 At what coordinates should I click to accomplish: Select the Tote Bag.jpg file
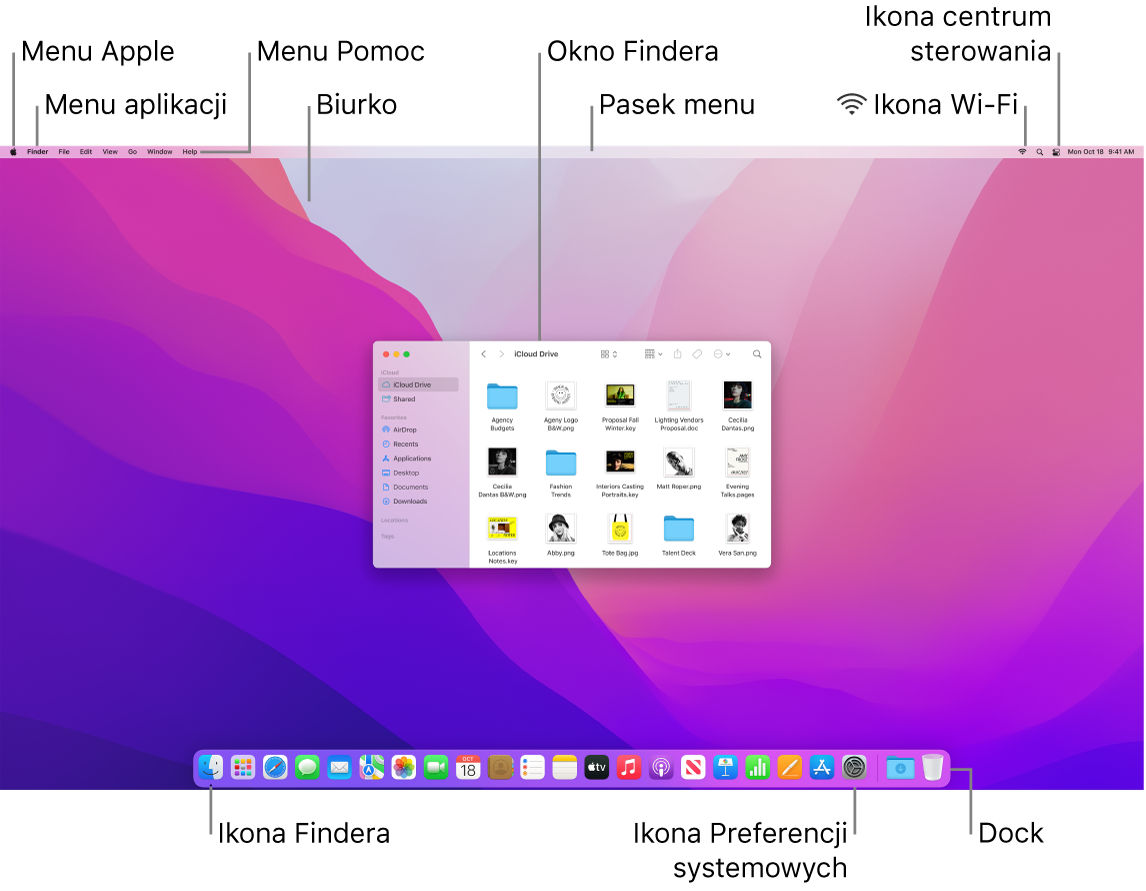[x=620, y=535]
